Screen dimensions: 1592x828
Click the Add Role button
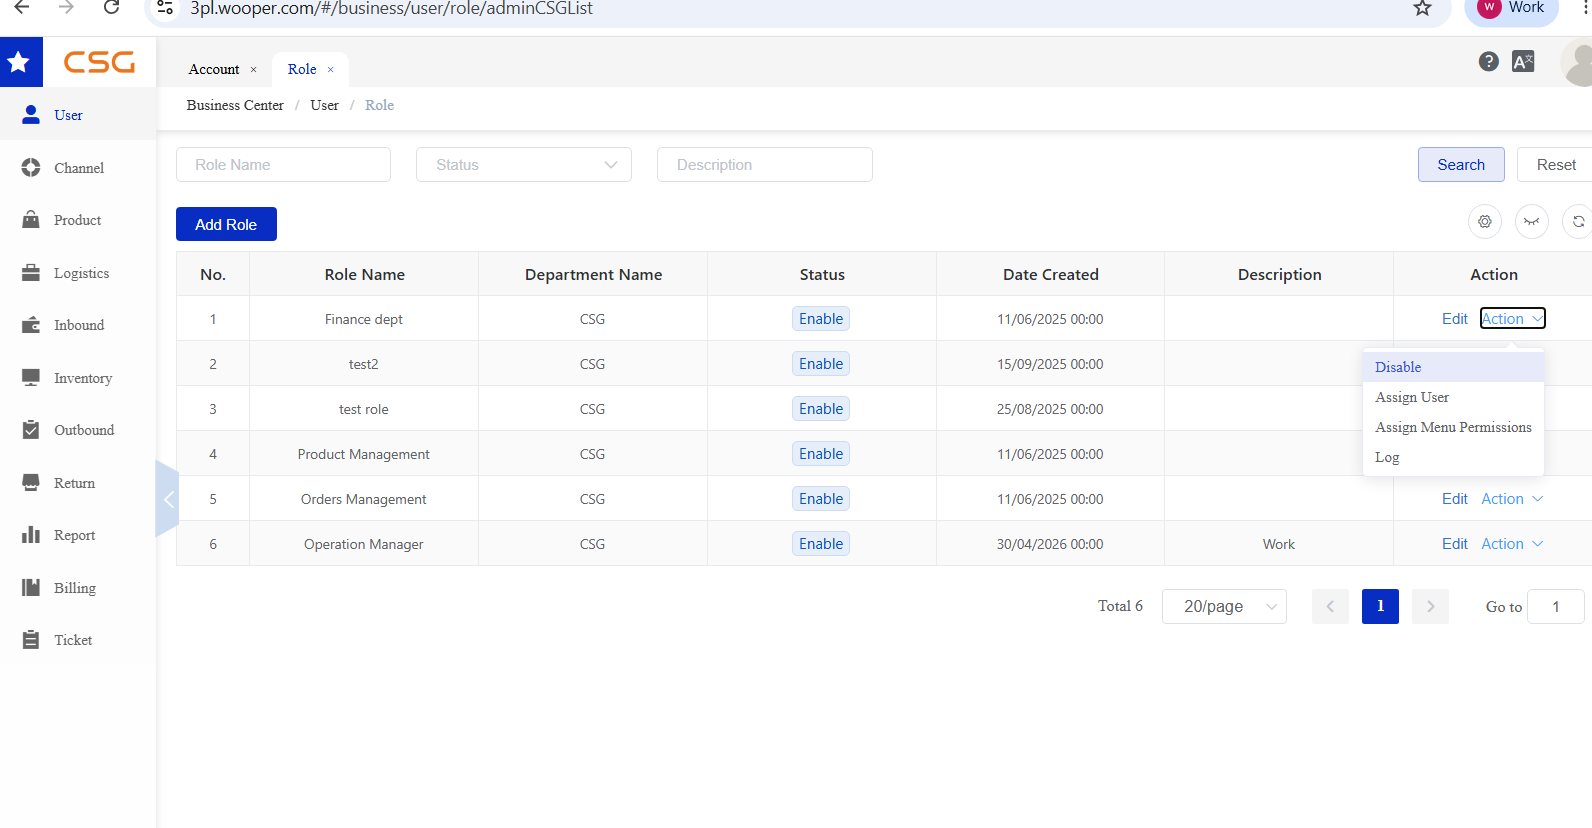[x=226, y=224]
